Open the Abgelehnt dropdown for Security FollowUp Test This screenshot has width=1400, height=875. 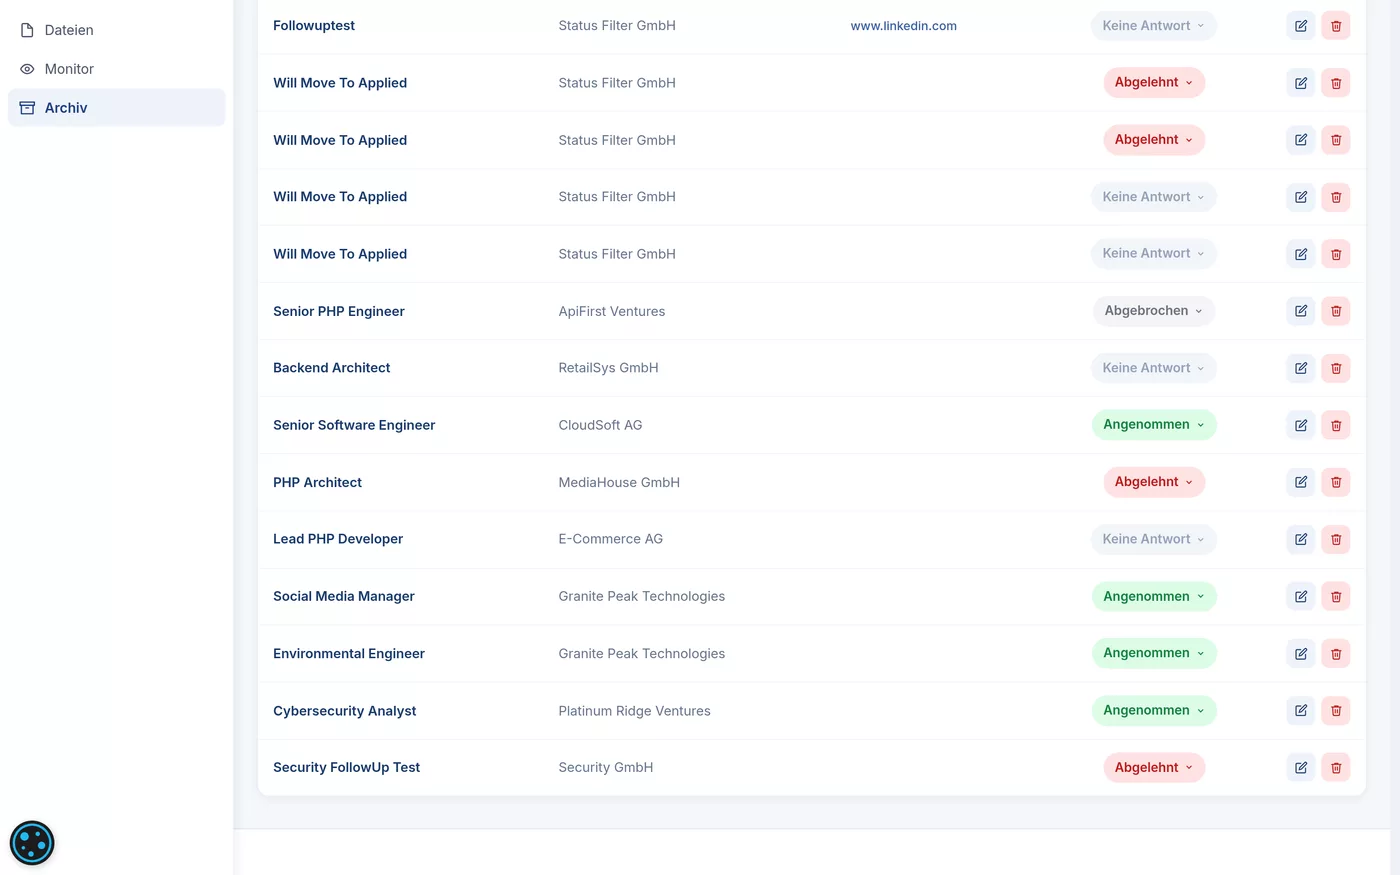(1154, 767)
